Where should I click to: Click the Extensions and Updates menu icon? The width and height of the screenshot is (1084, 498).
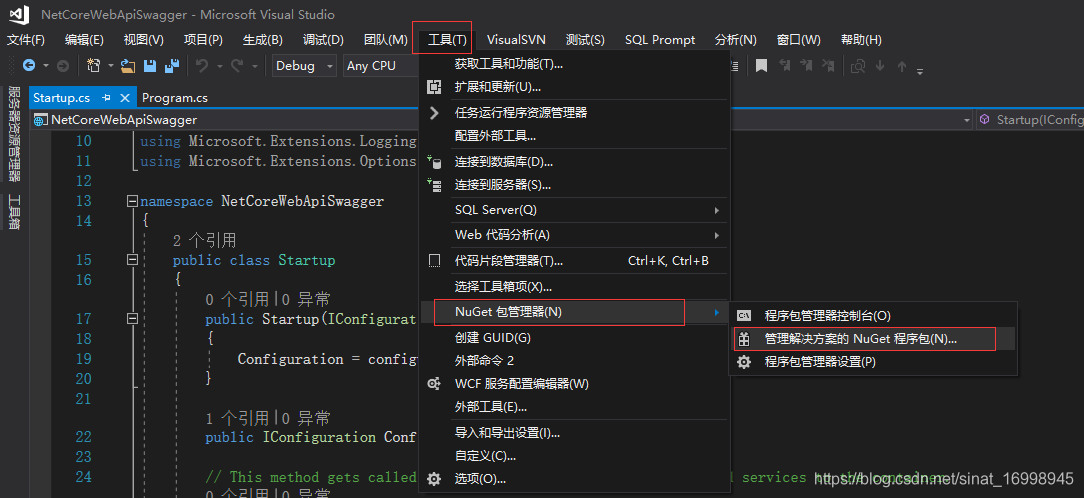434,87
